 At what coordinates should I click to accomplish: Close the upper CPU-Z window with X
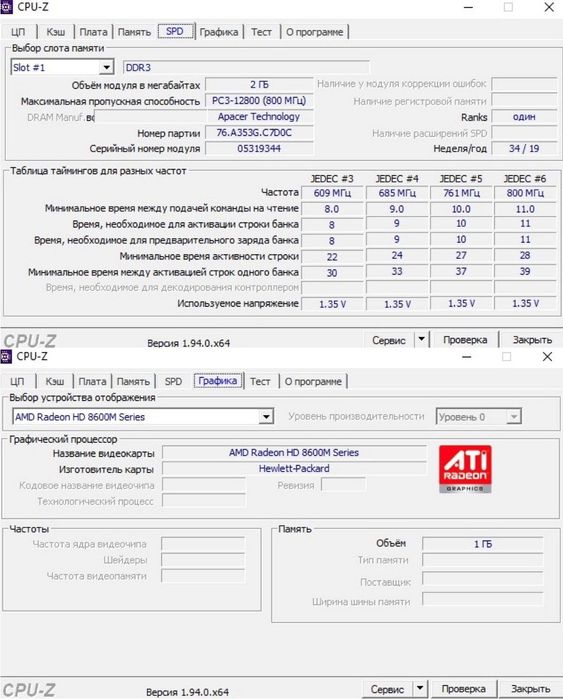pos(549,7)
